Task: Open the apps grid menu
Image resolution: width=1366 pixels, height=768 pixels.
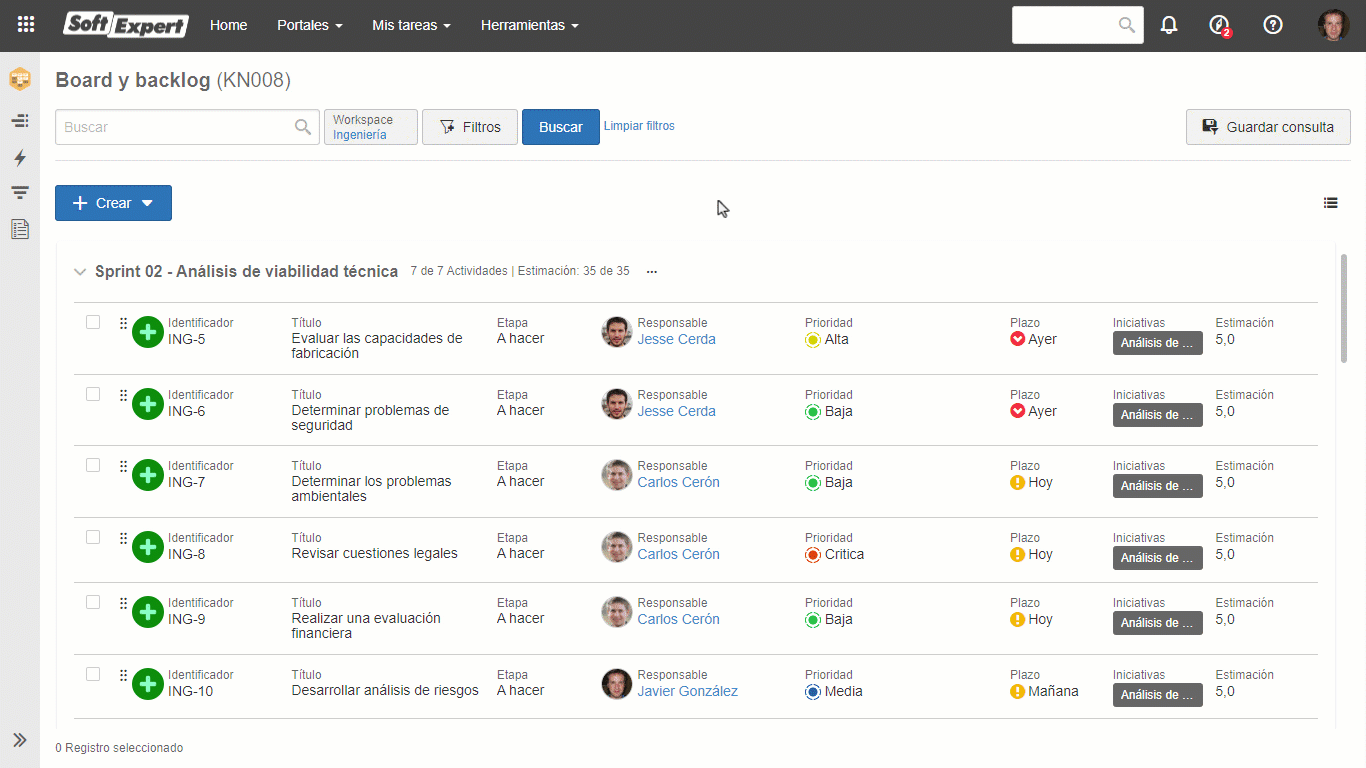Action: [26, 25]
